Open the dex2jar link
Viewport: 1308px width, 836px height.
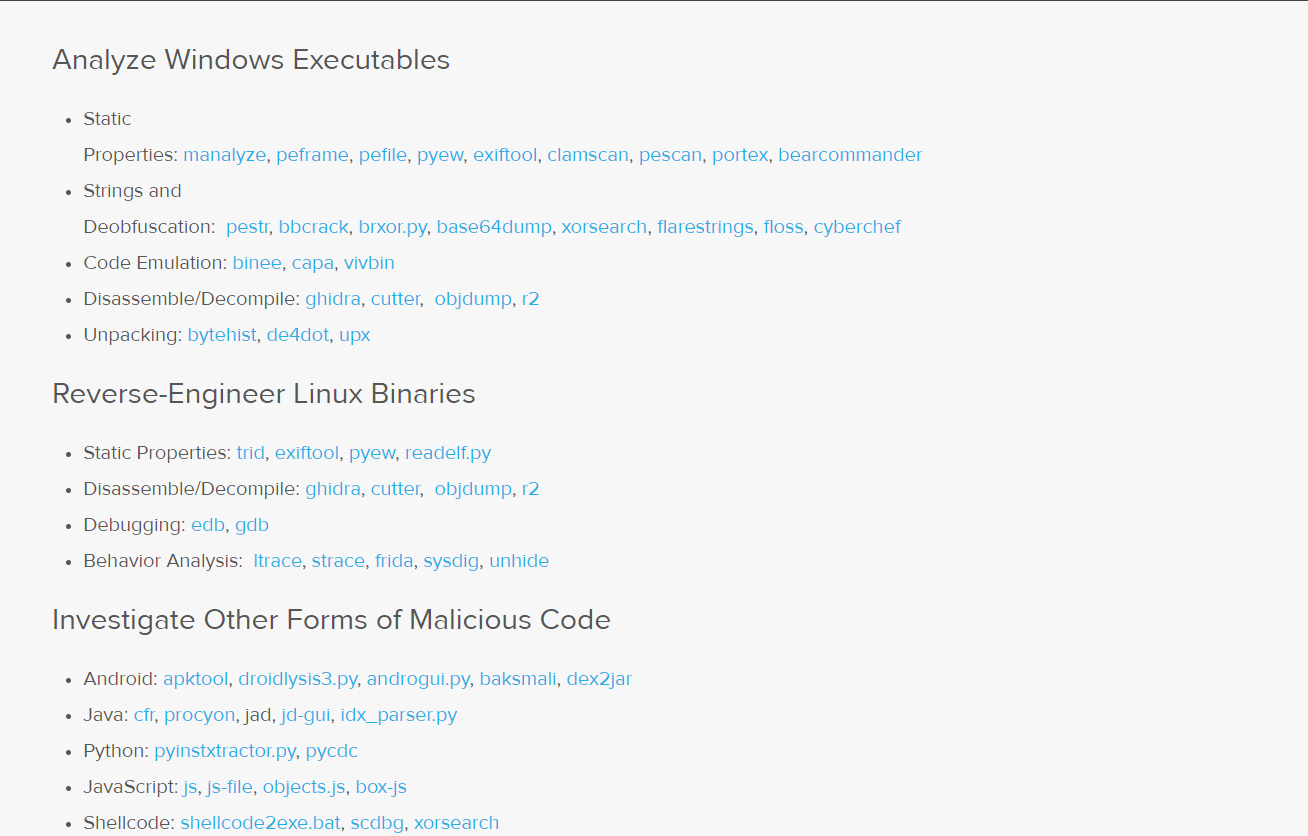tap(599, 679)
